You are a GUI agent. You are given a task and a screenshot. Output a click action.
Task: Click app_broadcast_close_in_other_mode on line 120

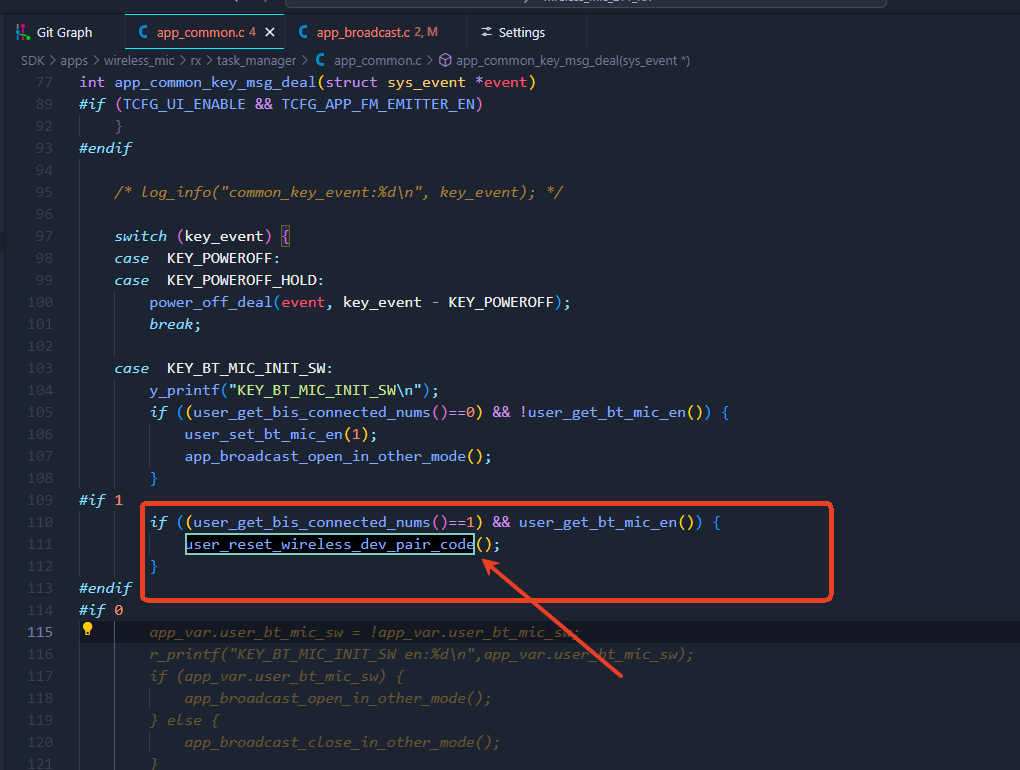click(329, 742)
